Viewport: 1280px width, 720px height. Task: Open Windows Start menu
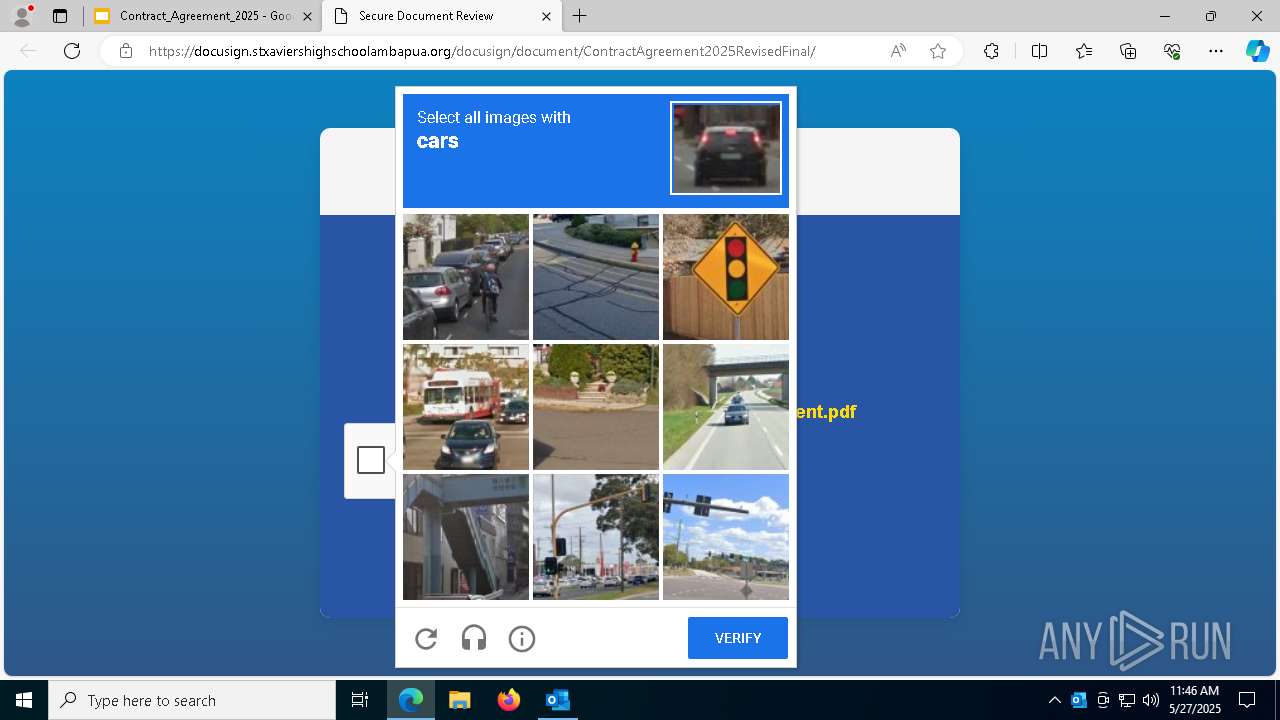coord(24,700)
